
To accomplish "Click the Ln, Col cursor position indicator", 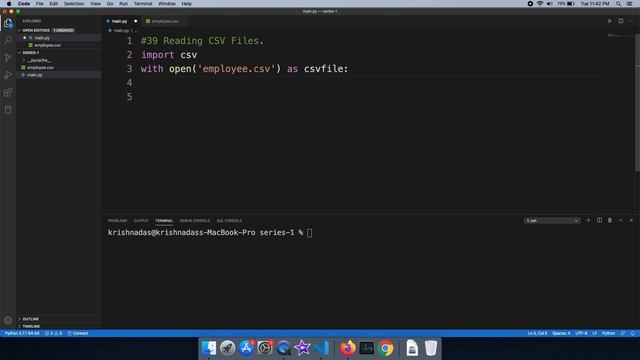I will 537,333.
